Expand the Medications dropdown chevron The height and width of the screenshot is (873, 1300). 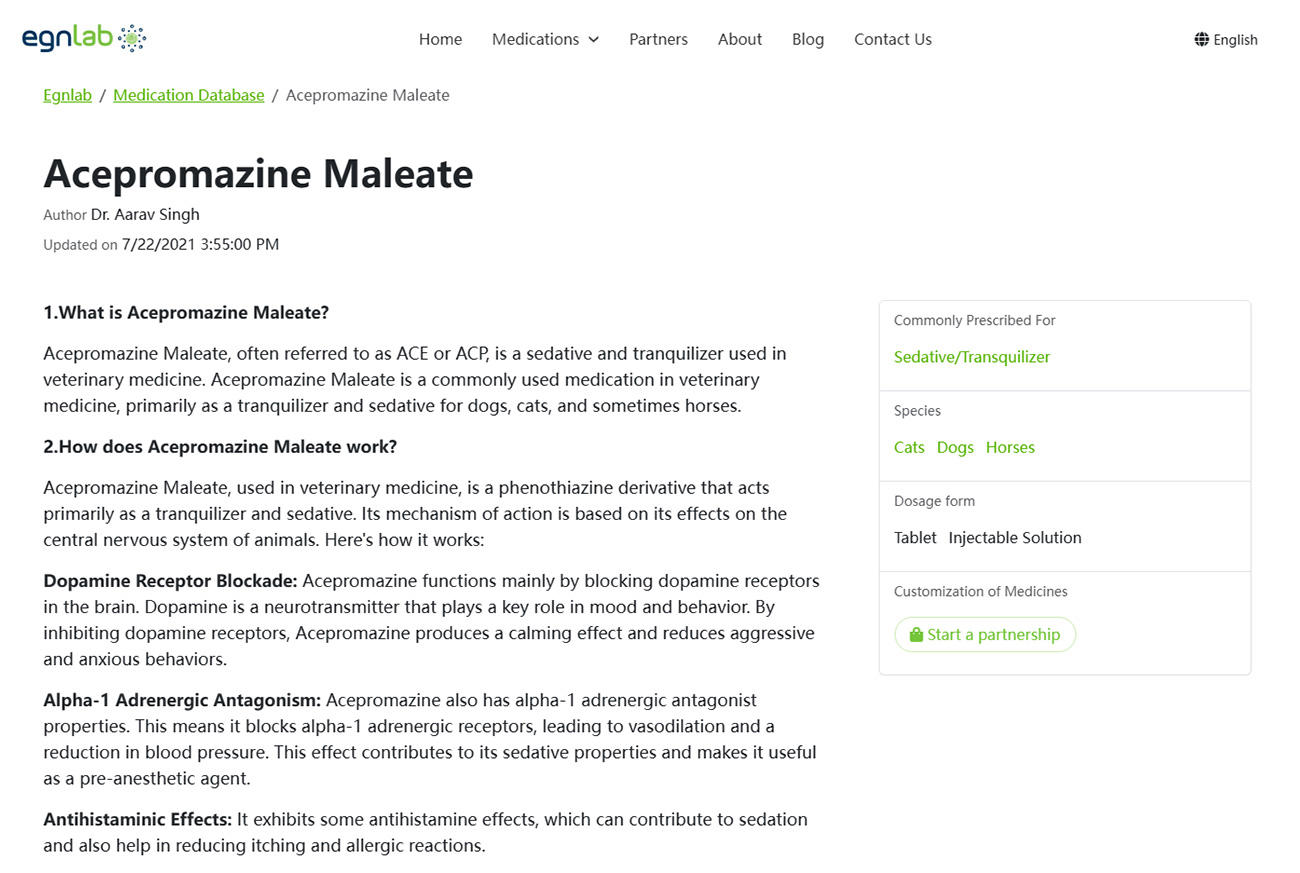coord(593,40)
